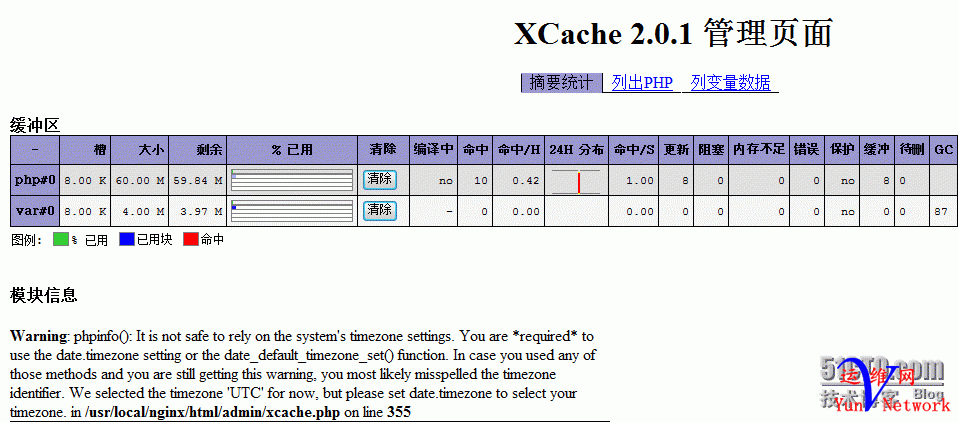Click the 阻塞 column header
The height and width of the screenshot is (422, 958).
click(x=711, y=150)
